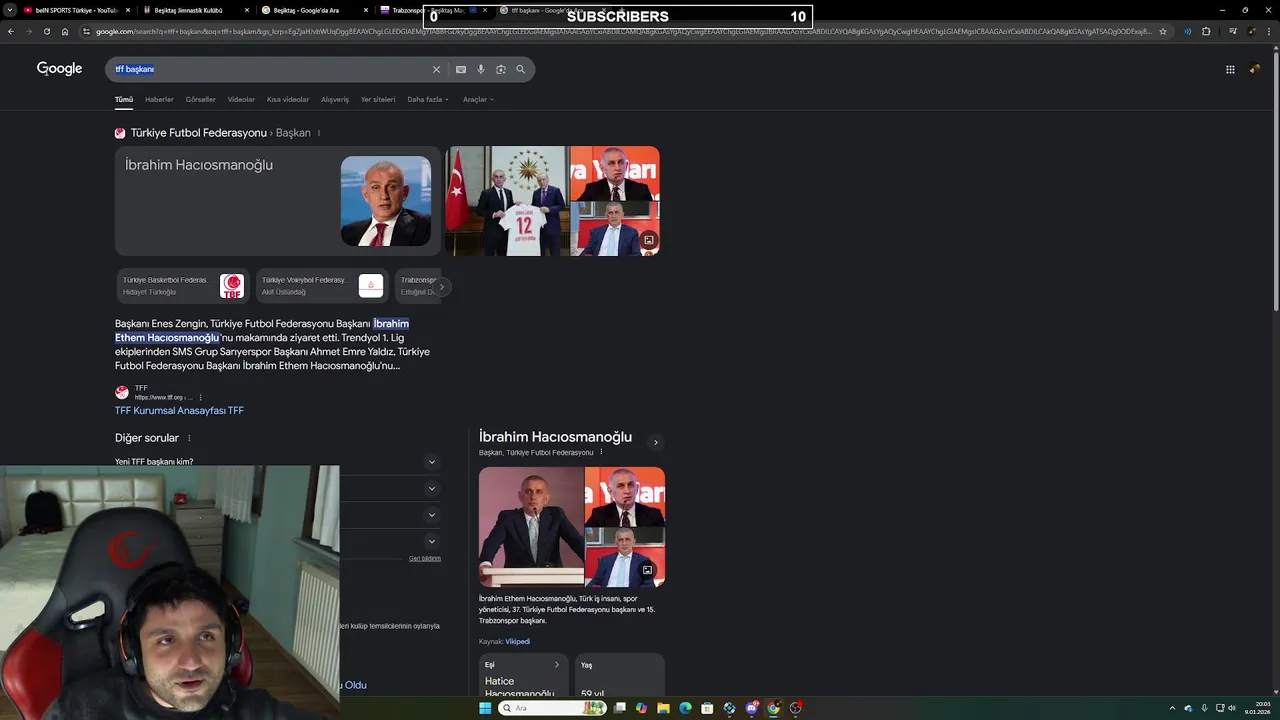Open the browser home page
The width and height of the screenshot is (1280, 720).
point(65,31)
